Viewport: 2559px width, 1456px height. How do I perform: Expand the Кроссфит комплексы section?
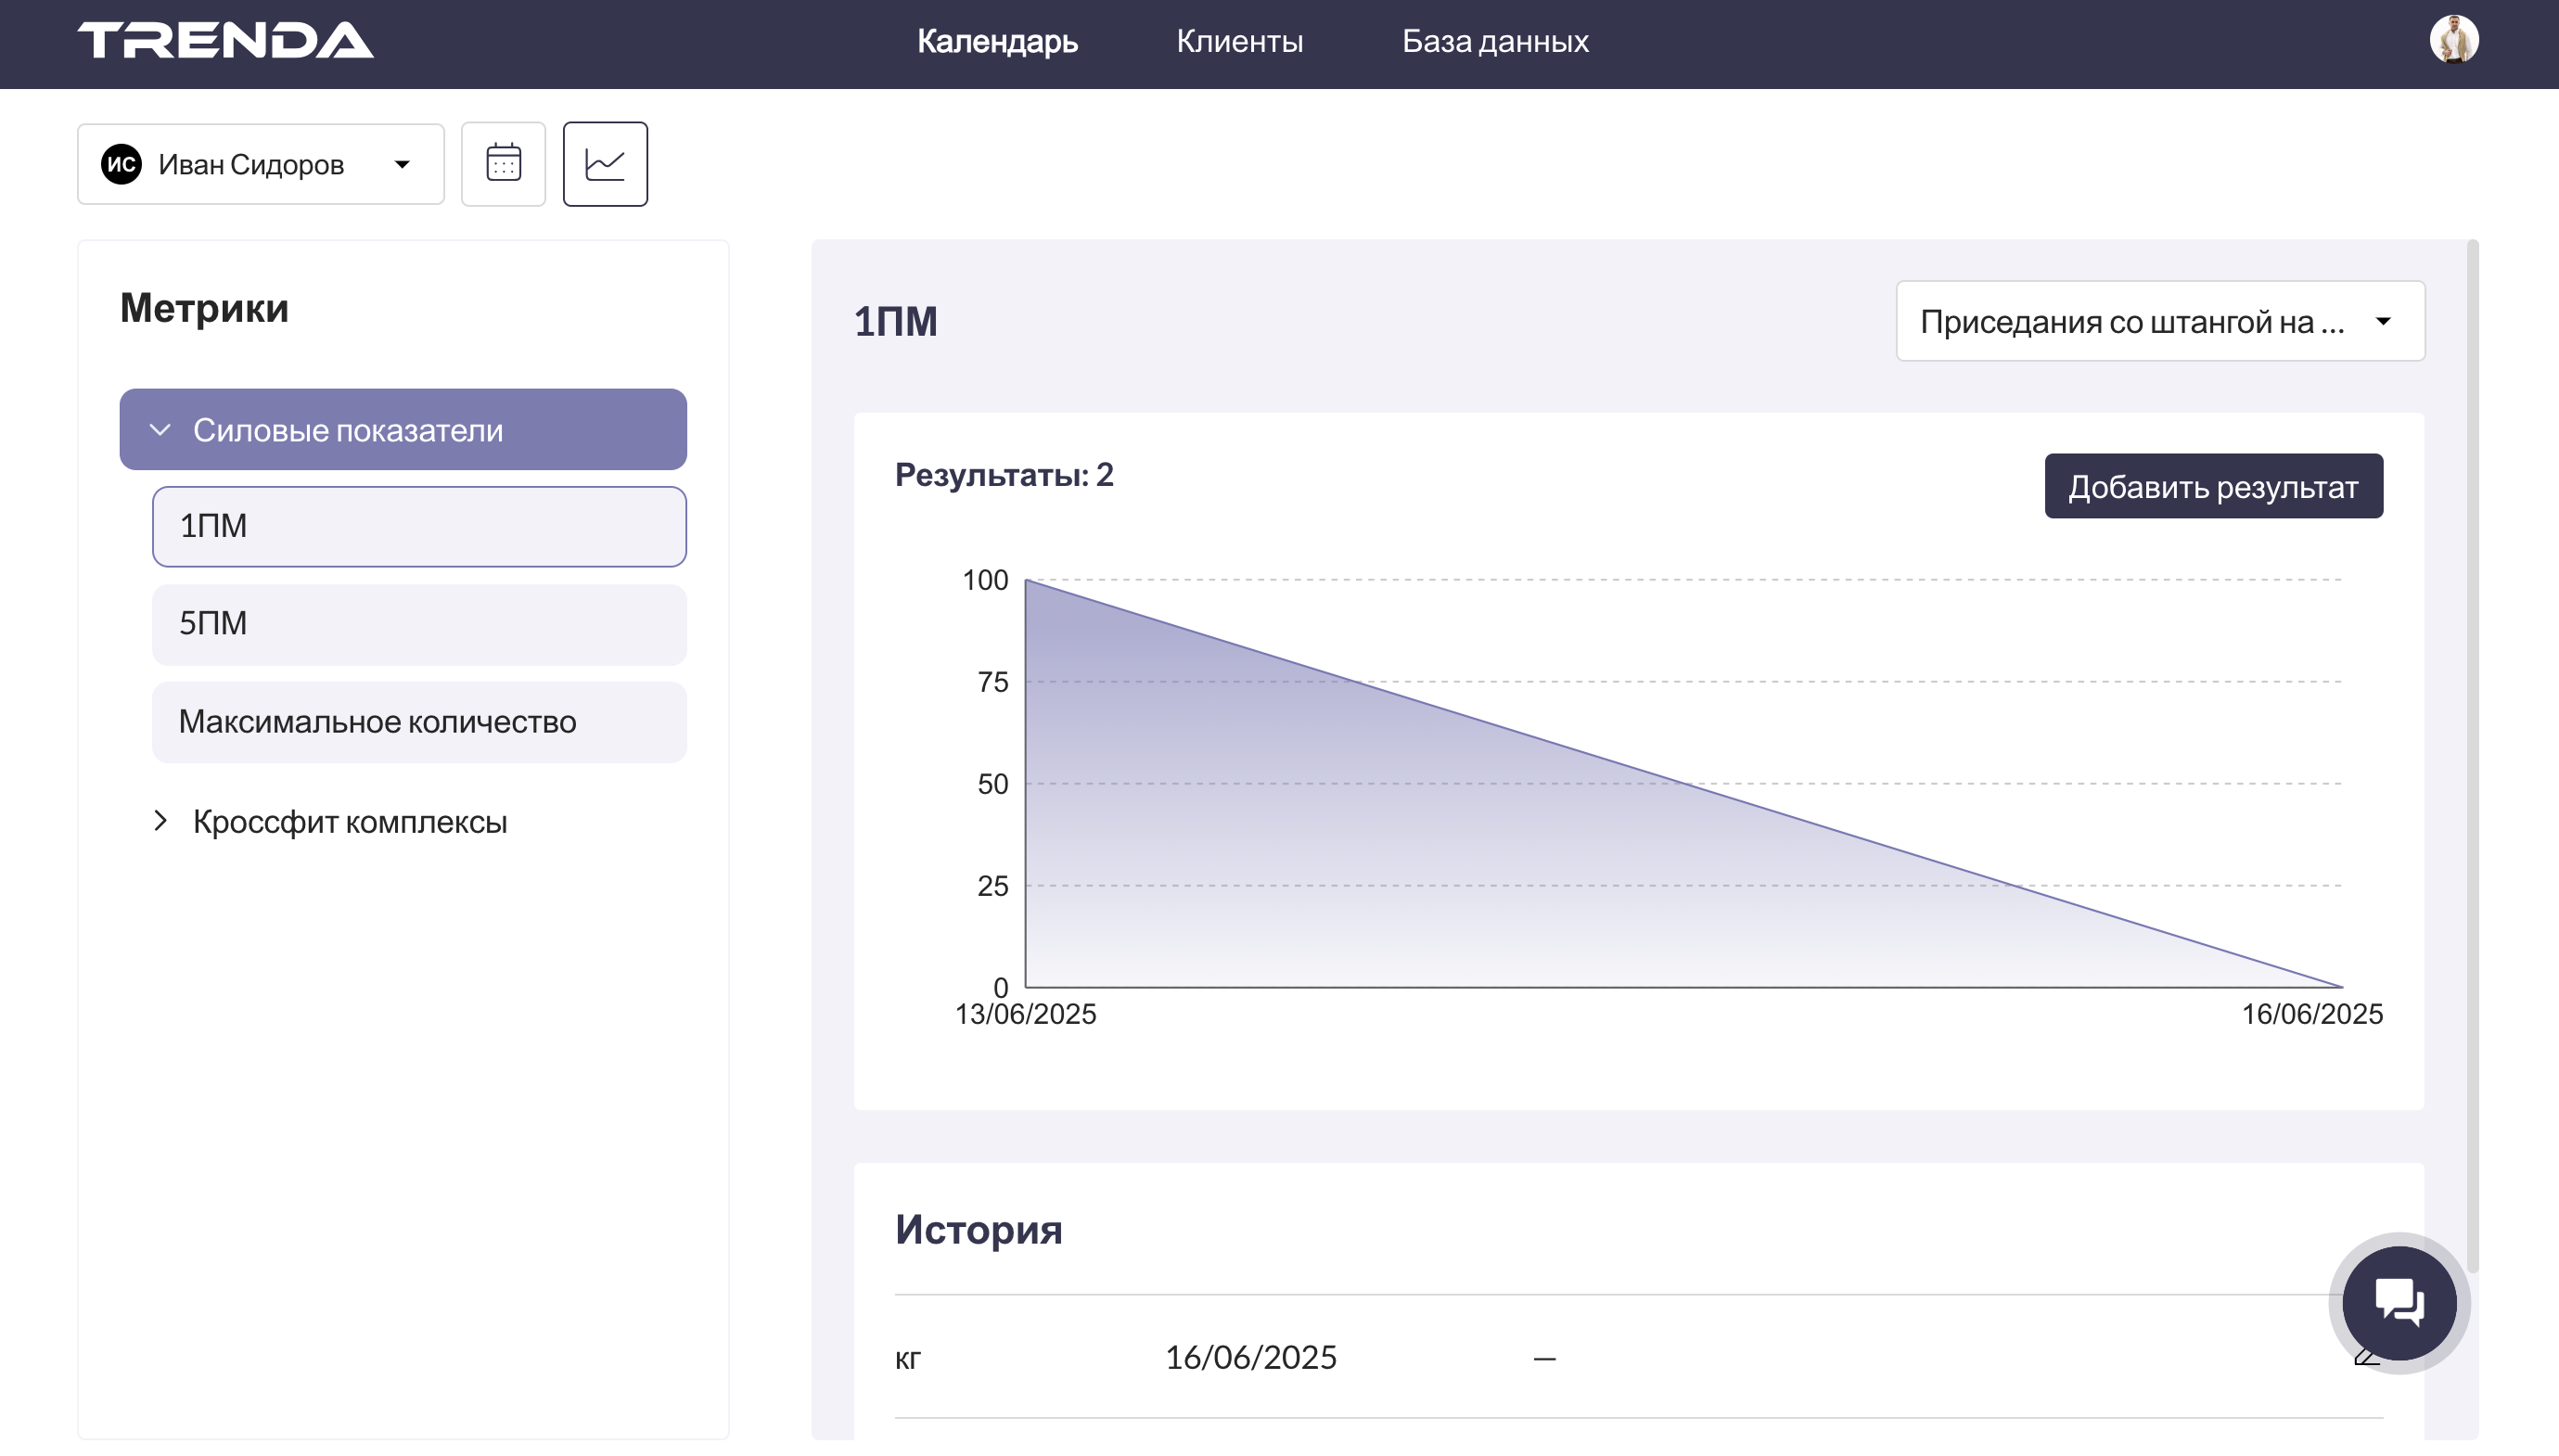(349, 822)
